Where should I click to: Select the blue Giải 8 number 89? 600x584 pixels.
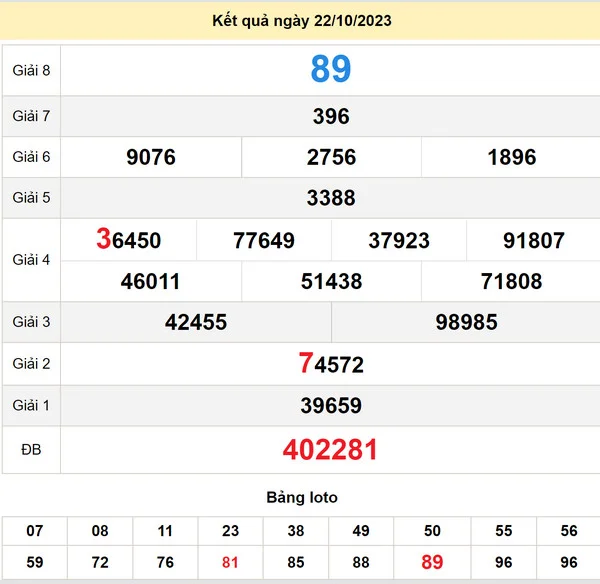[x=330, y=69]
